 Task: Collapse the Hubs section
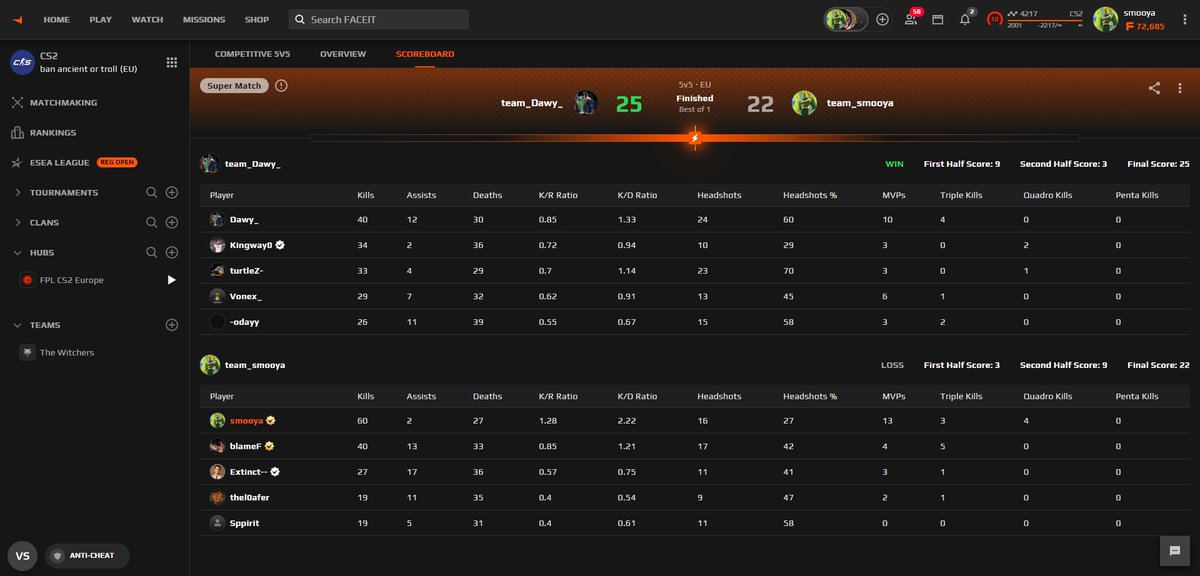[17, 252]
